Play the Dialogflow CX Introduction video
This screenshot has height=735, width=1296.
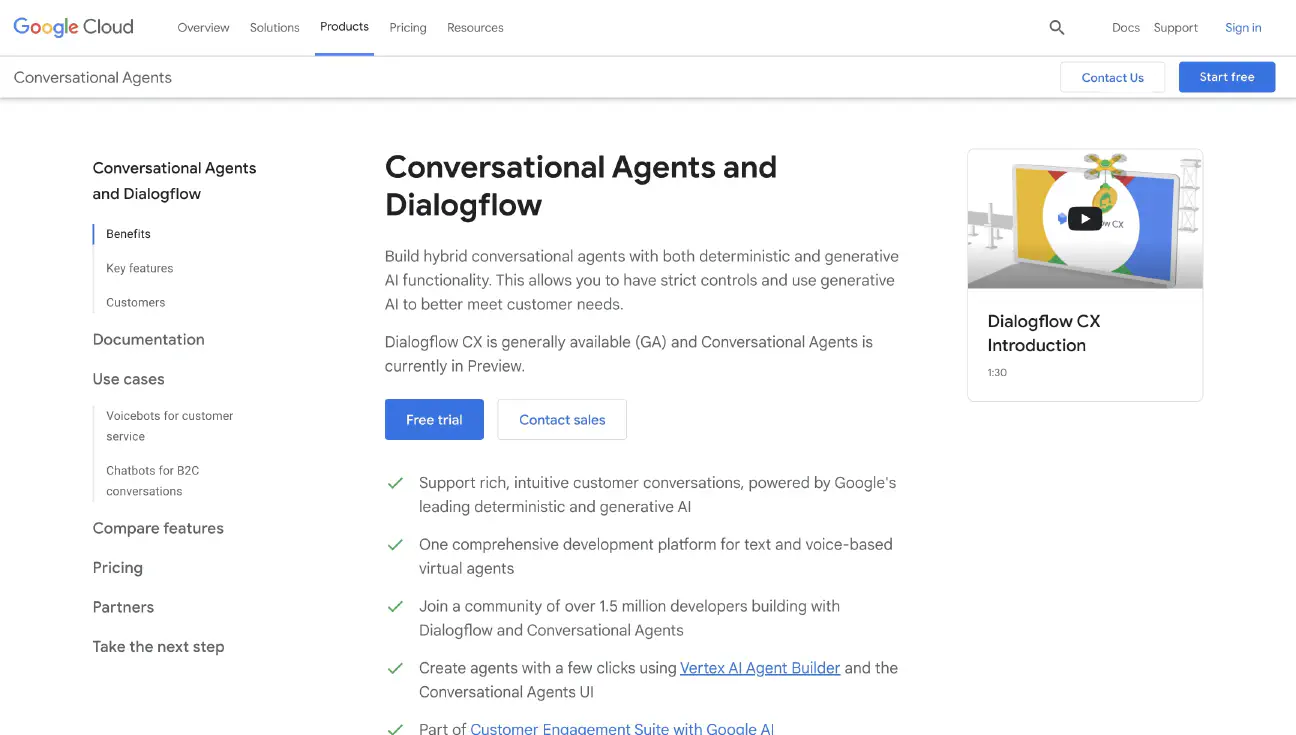pyautogui.click(x=1085, y=218)
